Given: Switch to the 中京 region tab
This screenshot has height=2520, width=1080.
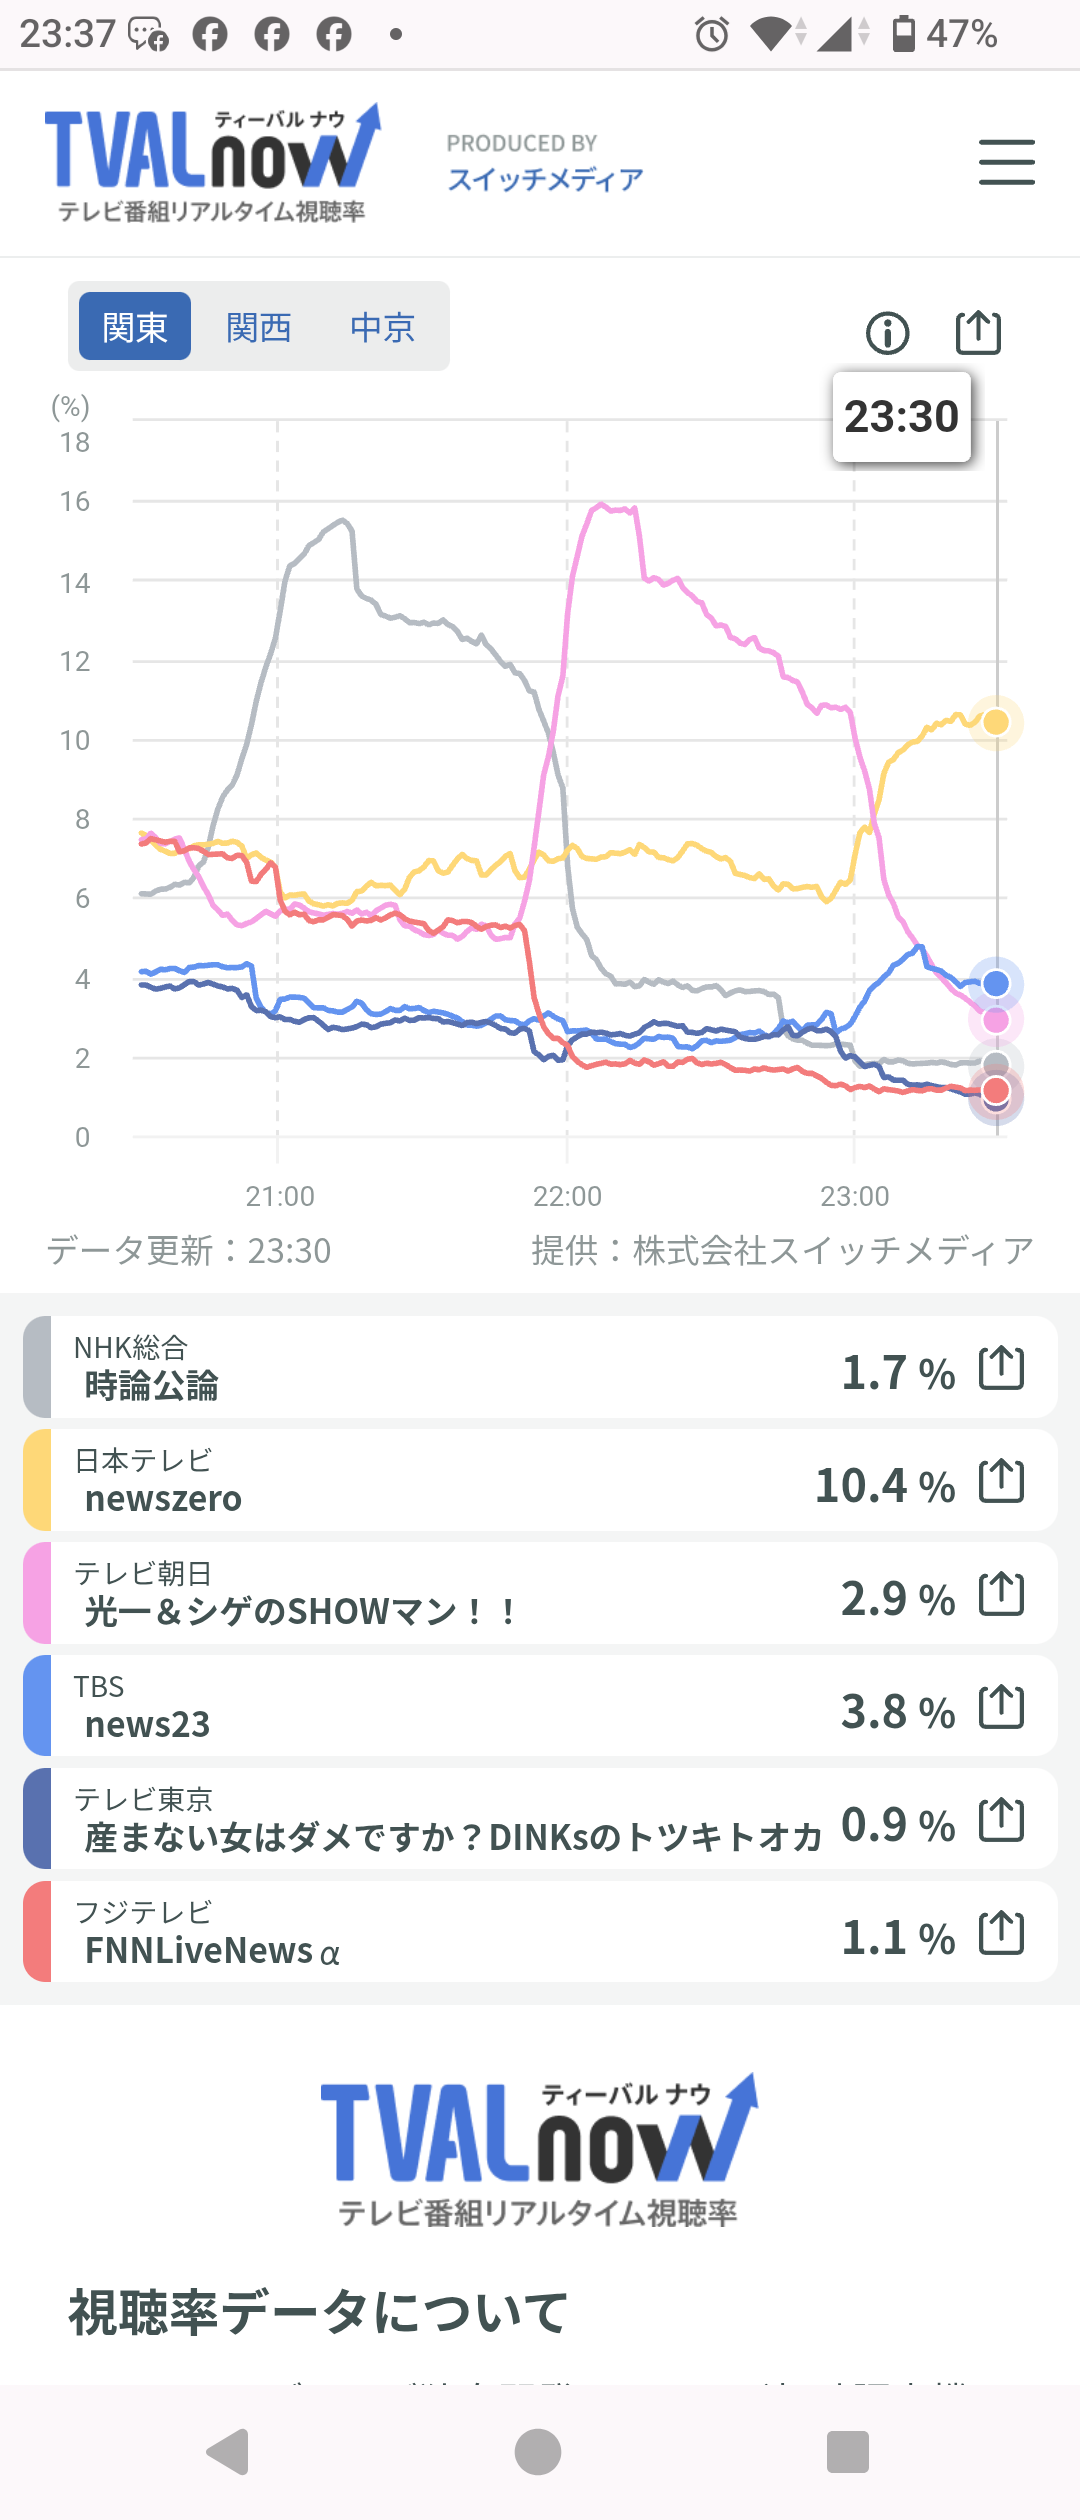Looking at the screenshot, I should click(383, 327).
